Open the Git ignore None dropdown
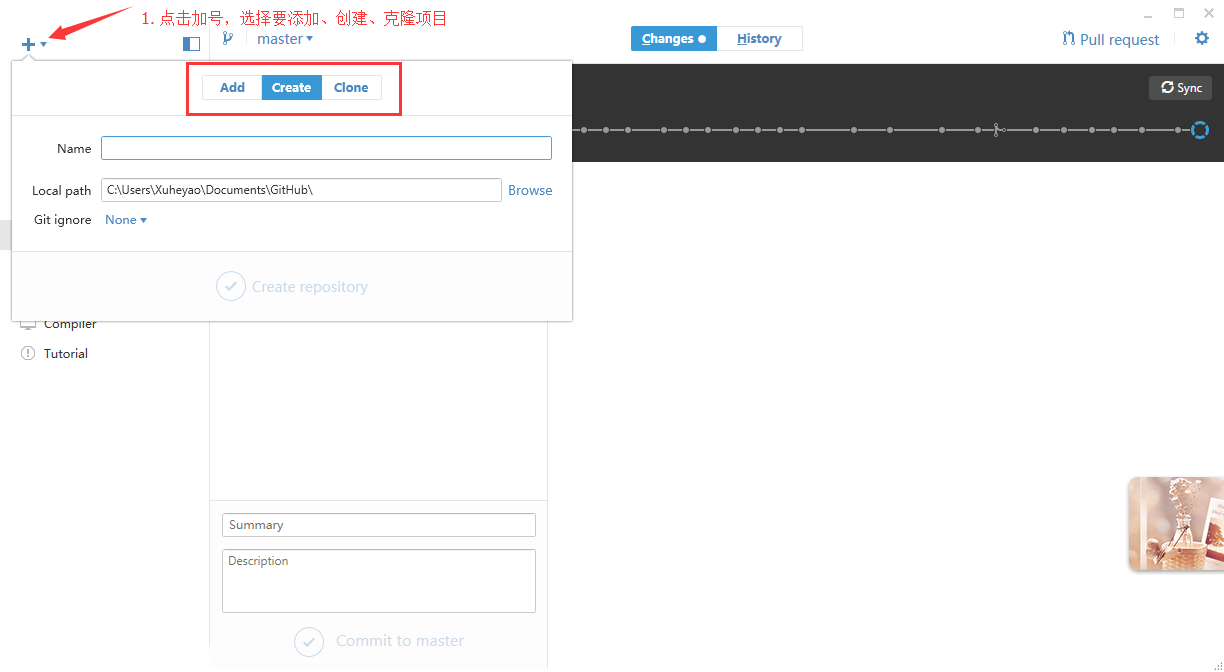1224x672 pixels. pyautogui.click(x=126, y=220)
